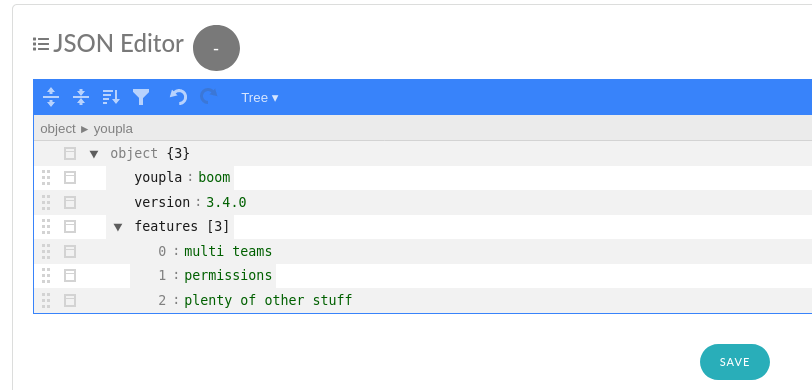Screen dimensions: 812x390
Task: Open the Tree mode dropdown
Action: (260, 97)
